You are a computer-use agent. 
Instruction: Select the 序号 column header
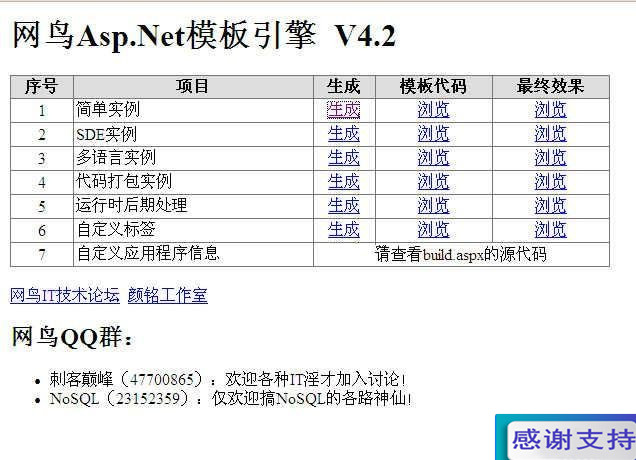click(42, 86)
